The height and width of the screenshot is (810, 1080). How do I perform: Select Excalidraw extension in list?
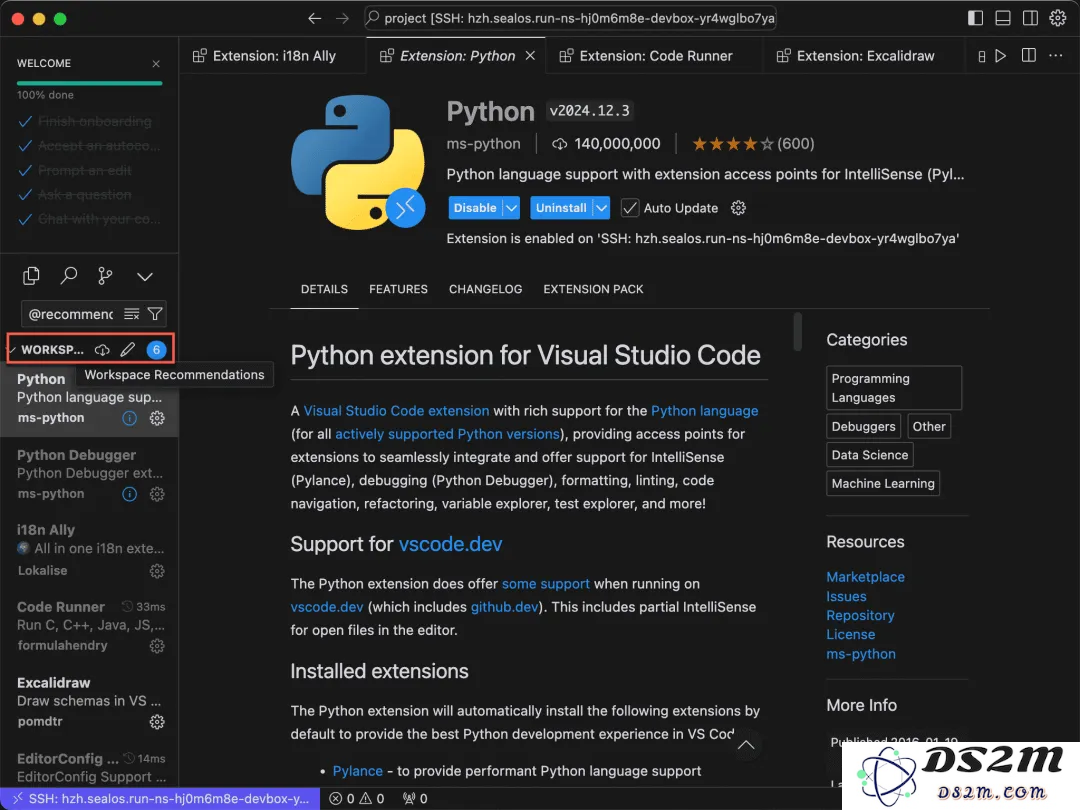point(90,702)
